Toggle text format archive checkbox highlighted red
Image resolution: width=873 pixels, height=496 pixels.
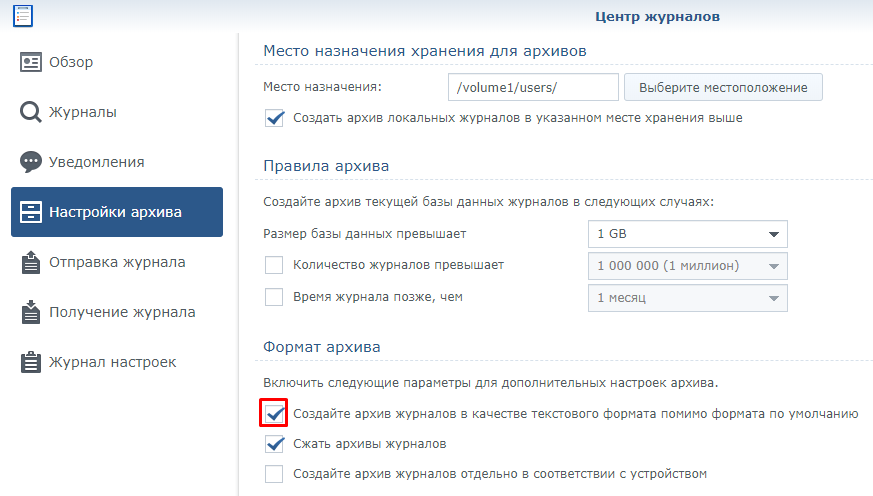(274, 413)
